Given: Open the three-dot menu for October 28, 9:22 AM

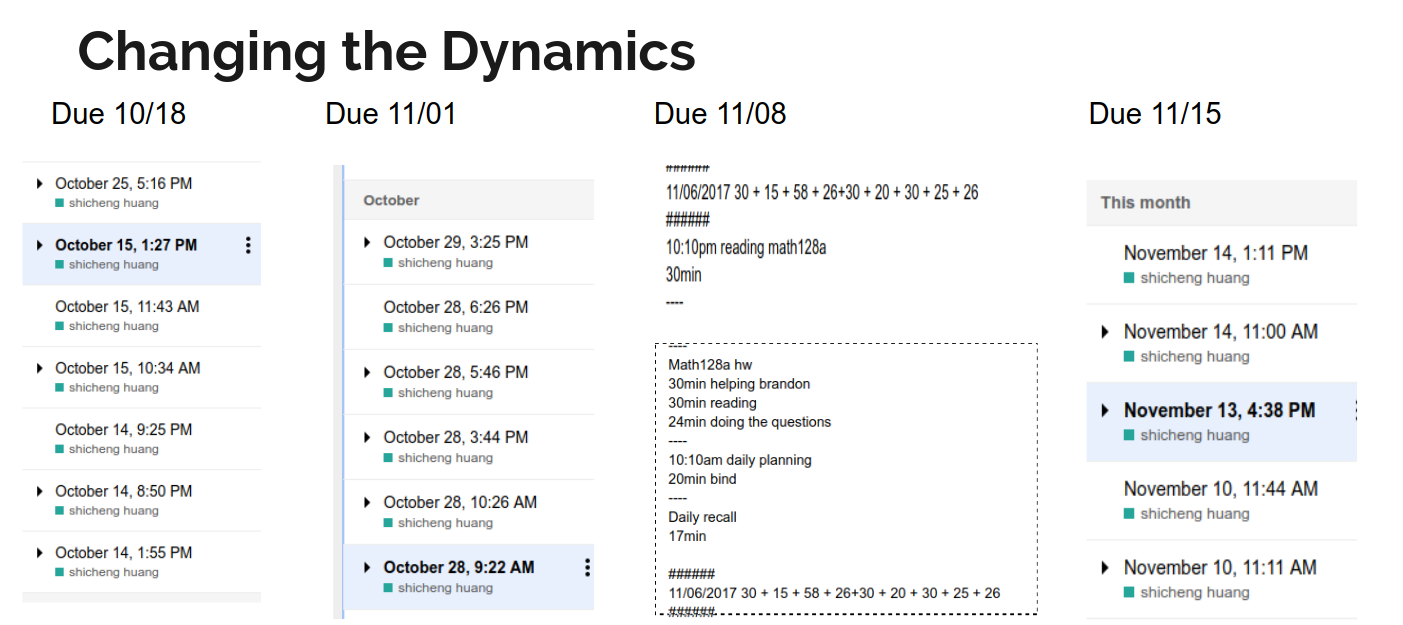Looking at the screenshot, I should [x=587, y=568].
